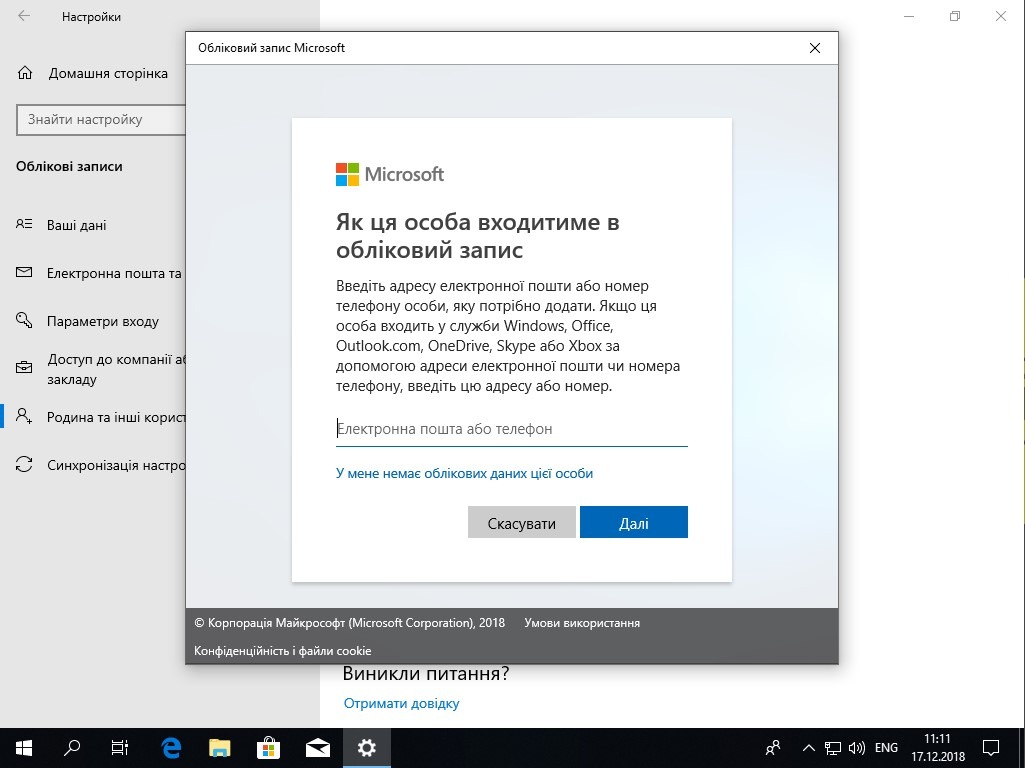Viewport: 1025px width, 768px height.
Task: Select Електронна пошта sidebar item
Action: coord(114,273)
